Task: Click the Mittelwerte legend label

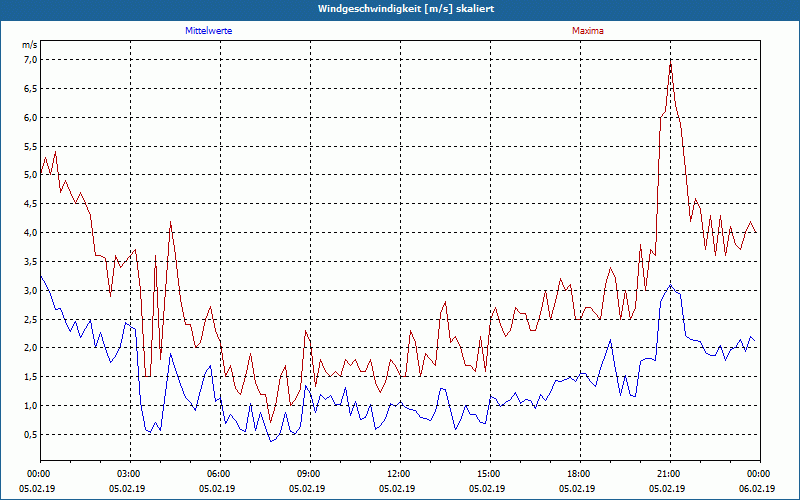Action: click(209, 31)
